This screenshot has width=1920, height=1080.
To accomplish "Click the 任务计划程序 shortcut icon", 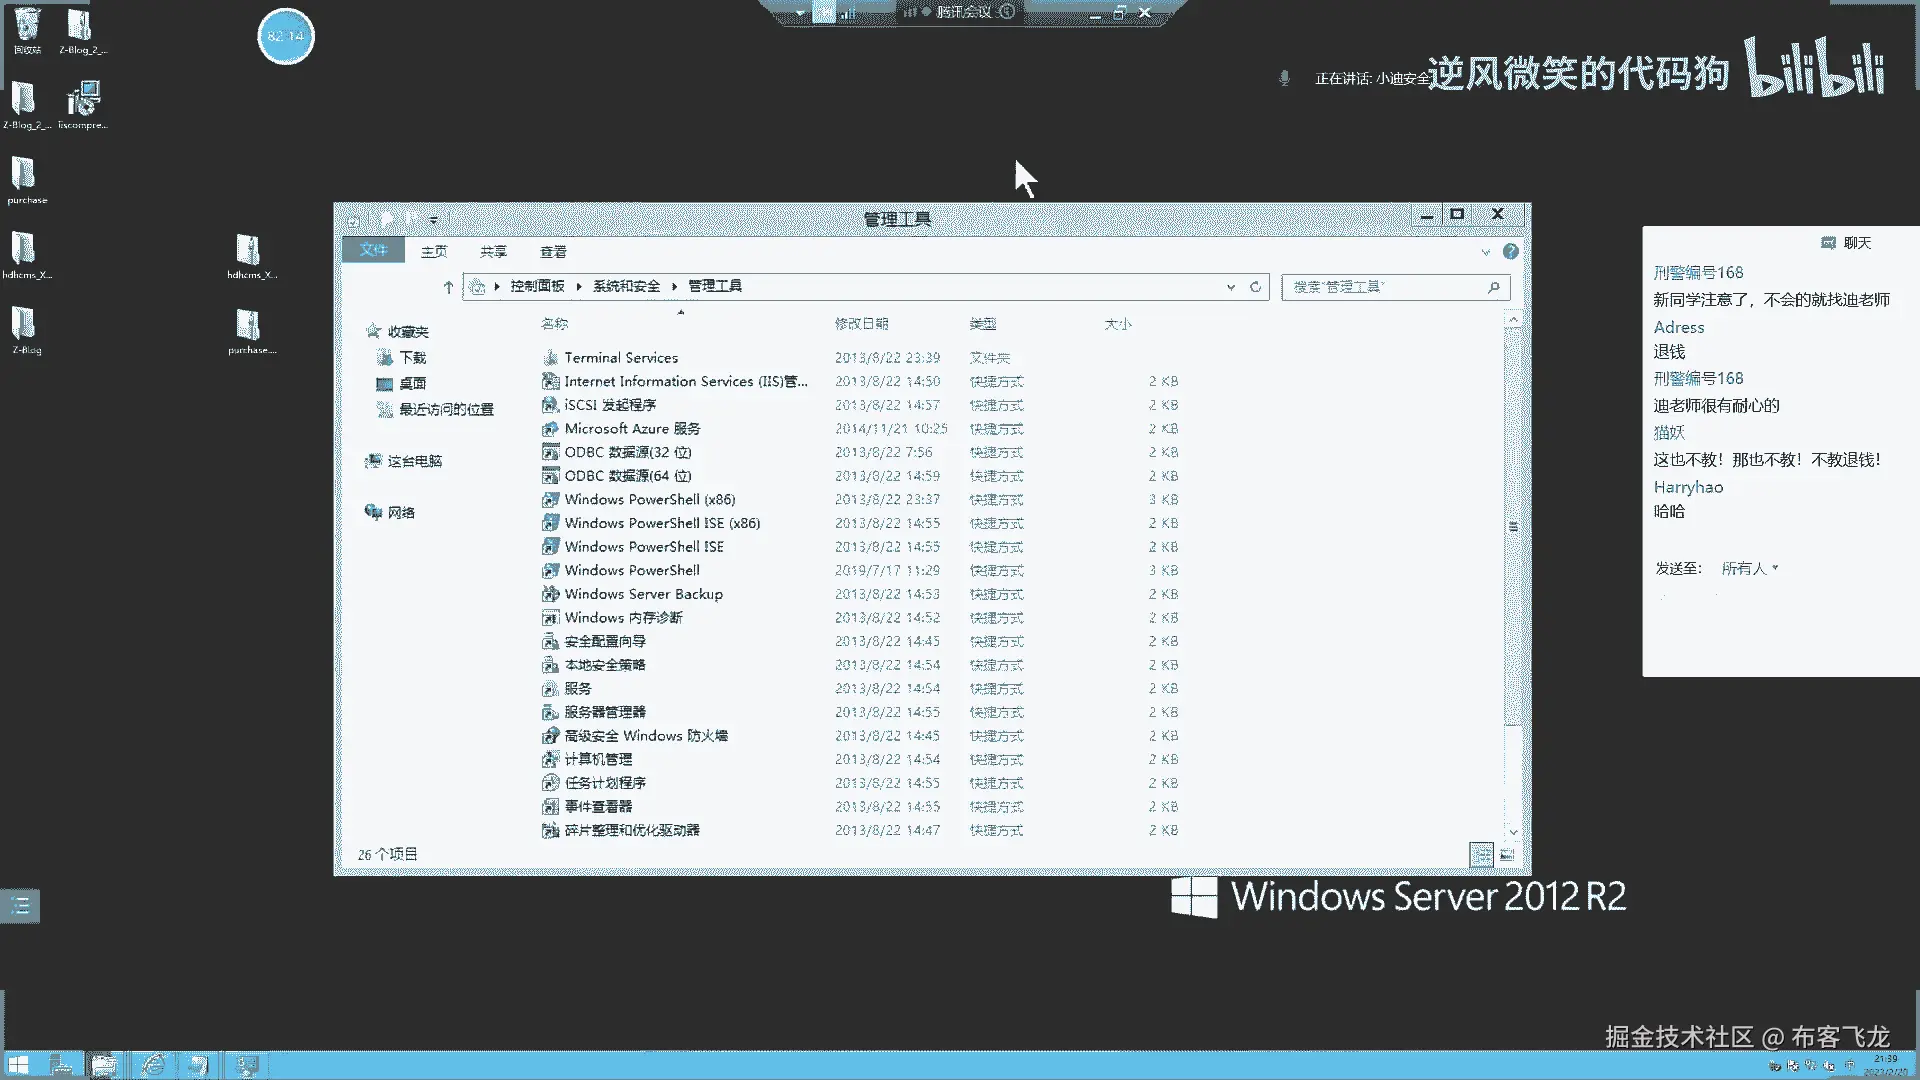I will (x=550, y=783).
